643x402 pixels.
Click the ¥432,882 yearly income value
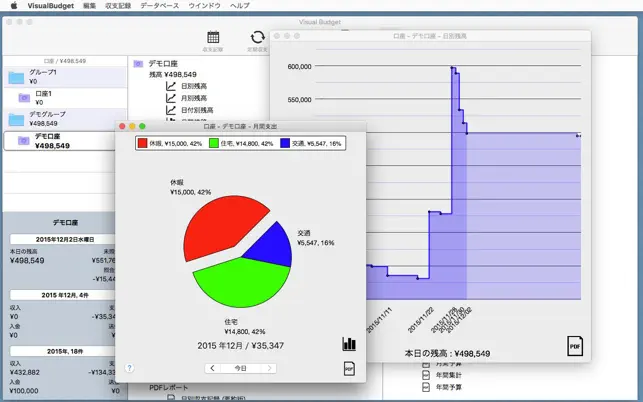25,372
